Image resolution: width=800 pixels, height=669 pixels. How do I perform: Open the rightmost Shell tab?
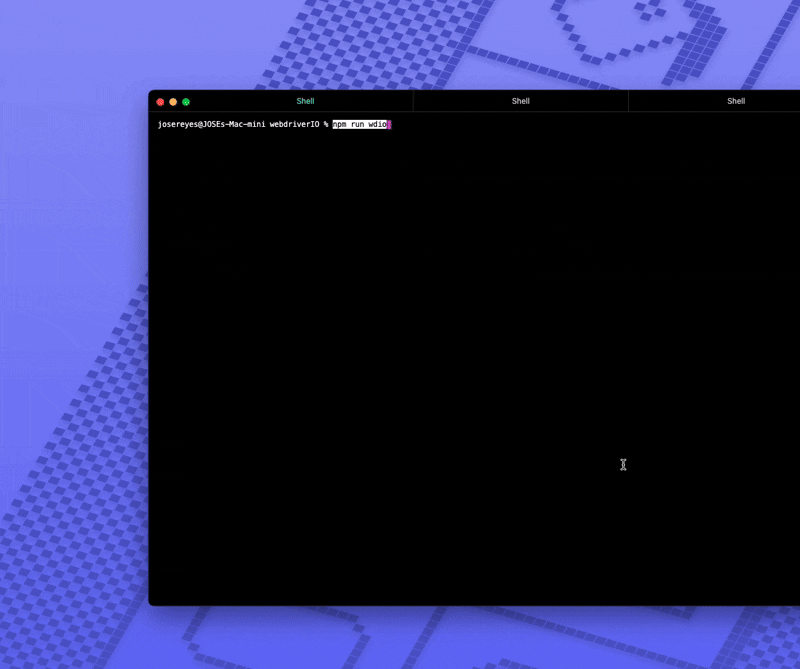click(x=735, y=101)
